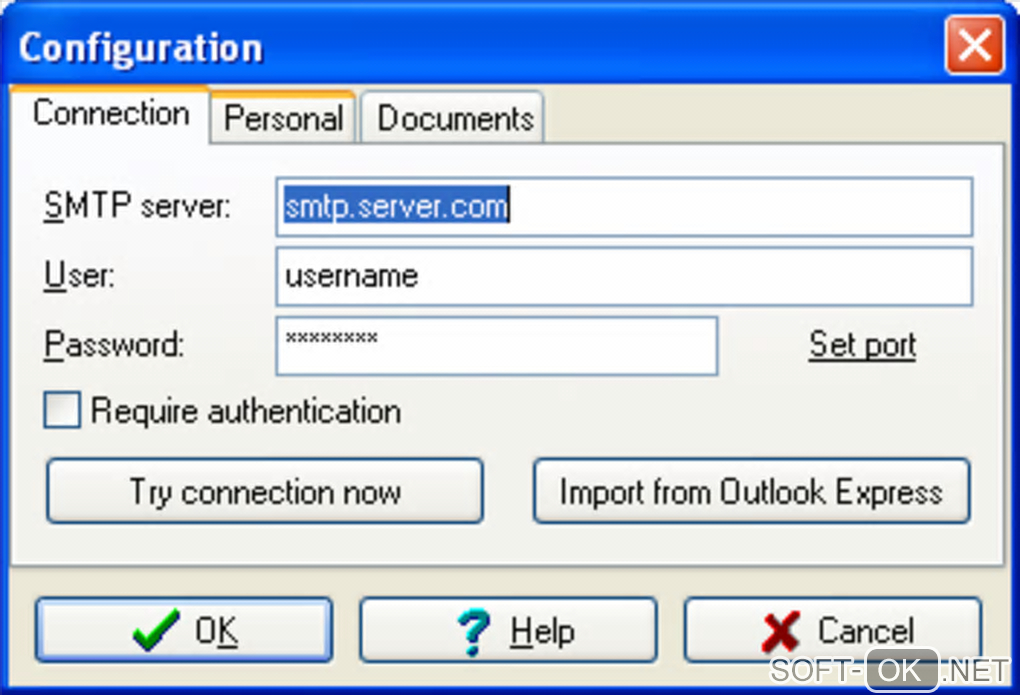
Task: Open the Set port link
Action: pyautogui.click(x=863, y=345)
